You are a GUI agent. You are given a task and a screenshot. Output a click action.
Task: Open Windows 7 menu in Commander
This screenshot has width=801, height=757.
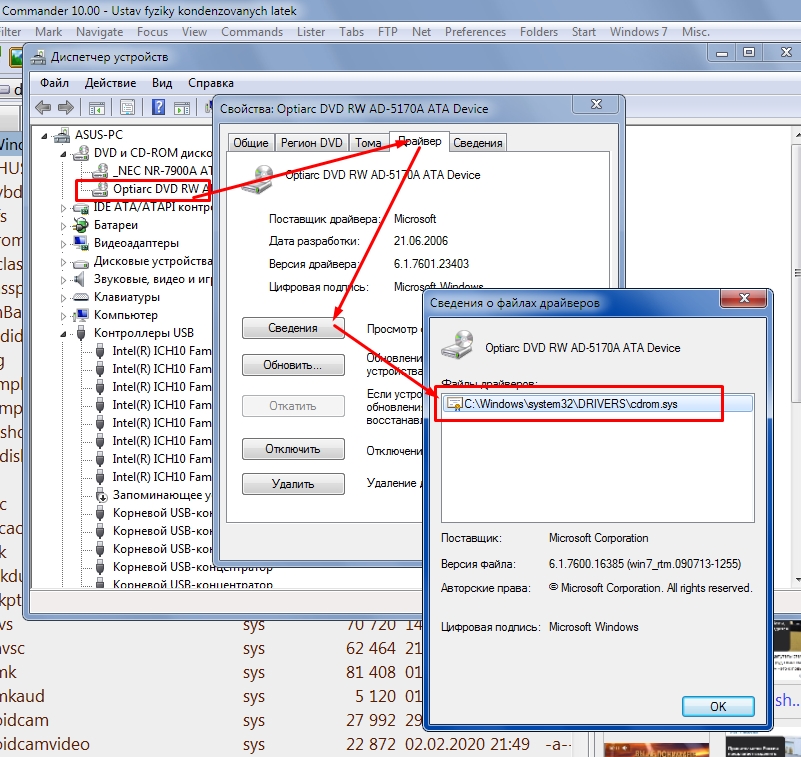pyautogui.click(x=639, y=32)
